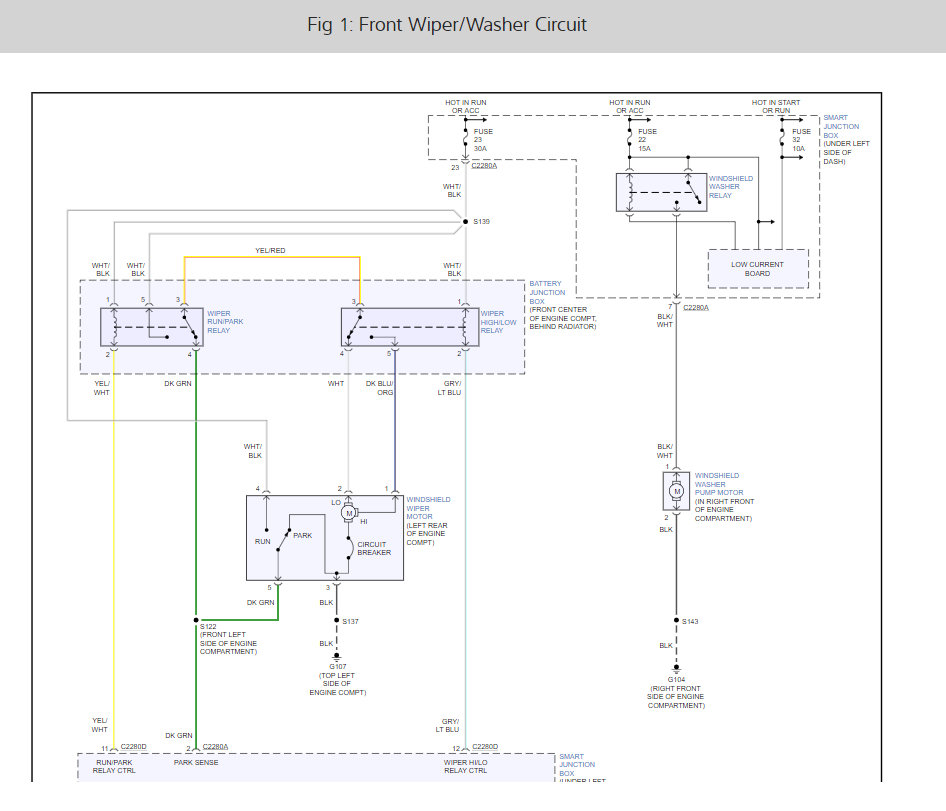Screen dimensions: 946x811
Task: Click the YEL/RED wire label
Action: [x=271, y=250]
